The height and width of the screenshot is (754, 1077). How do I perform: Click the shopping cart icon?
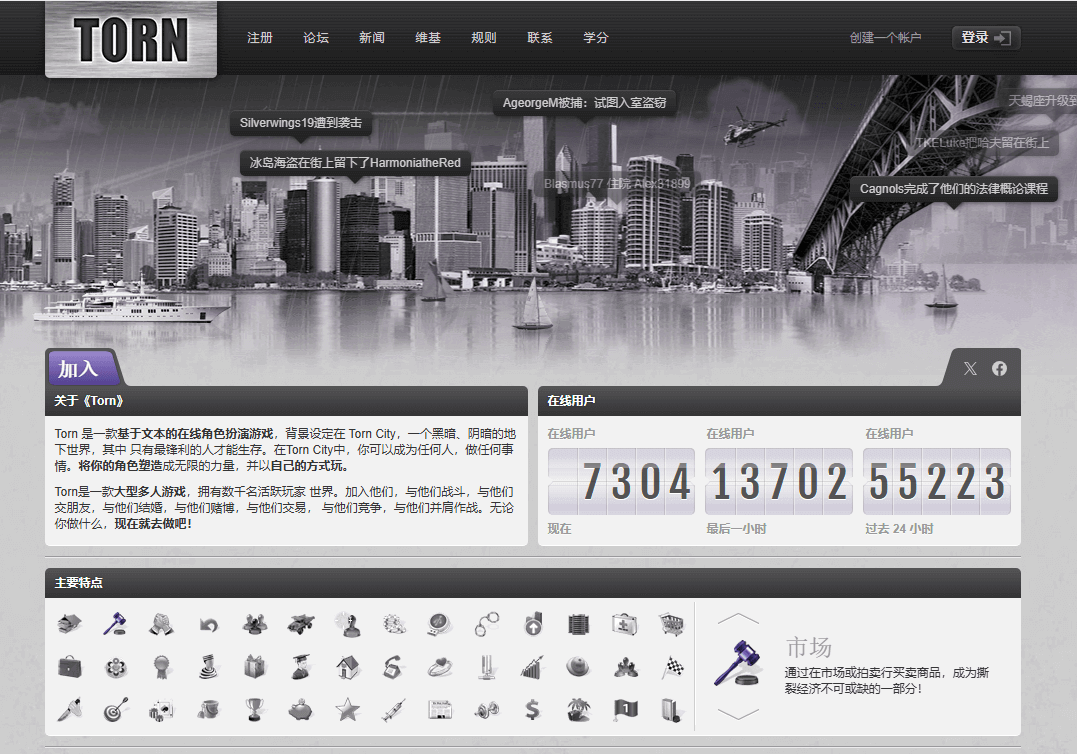pos(672,624)
